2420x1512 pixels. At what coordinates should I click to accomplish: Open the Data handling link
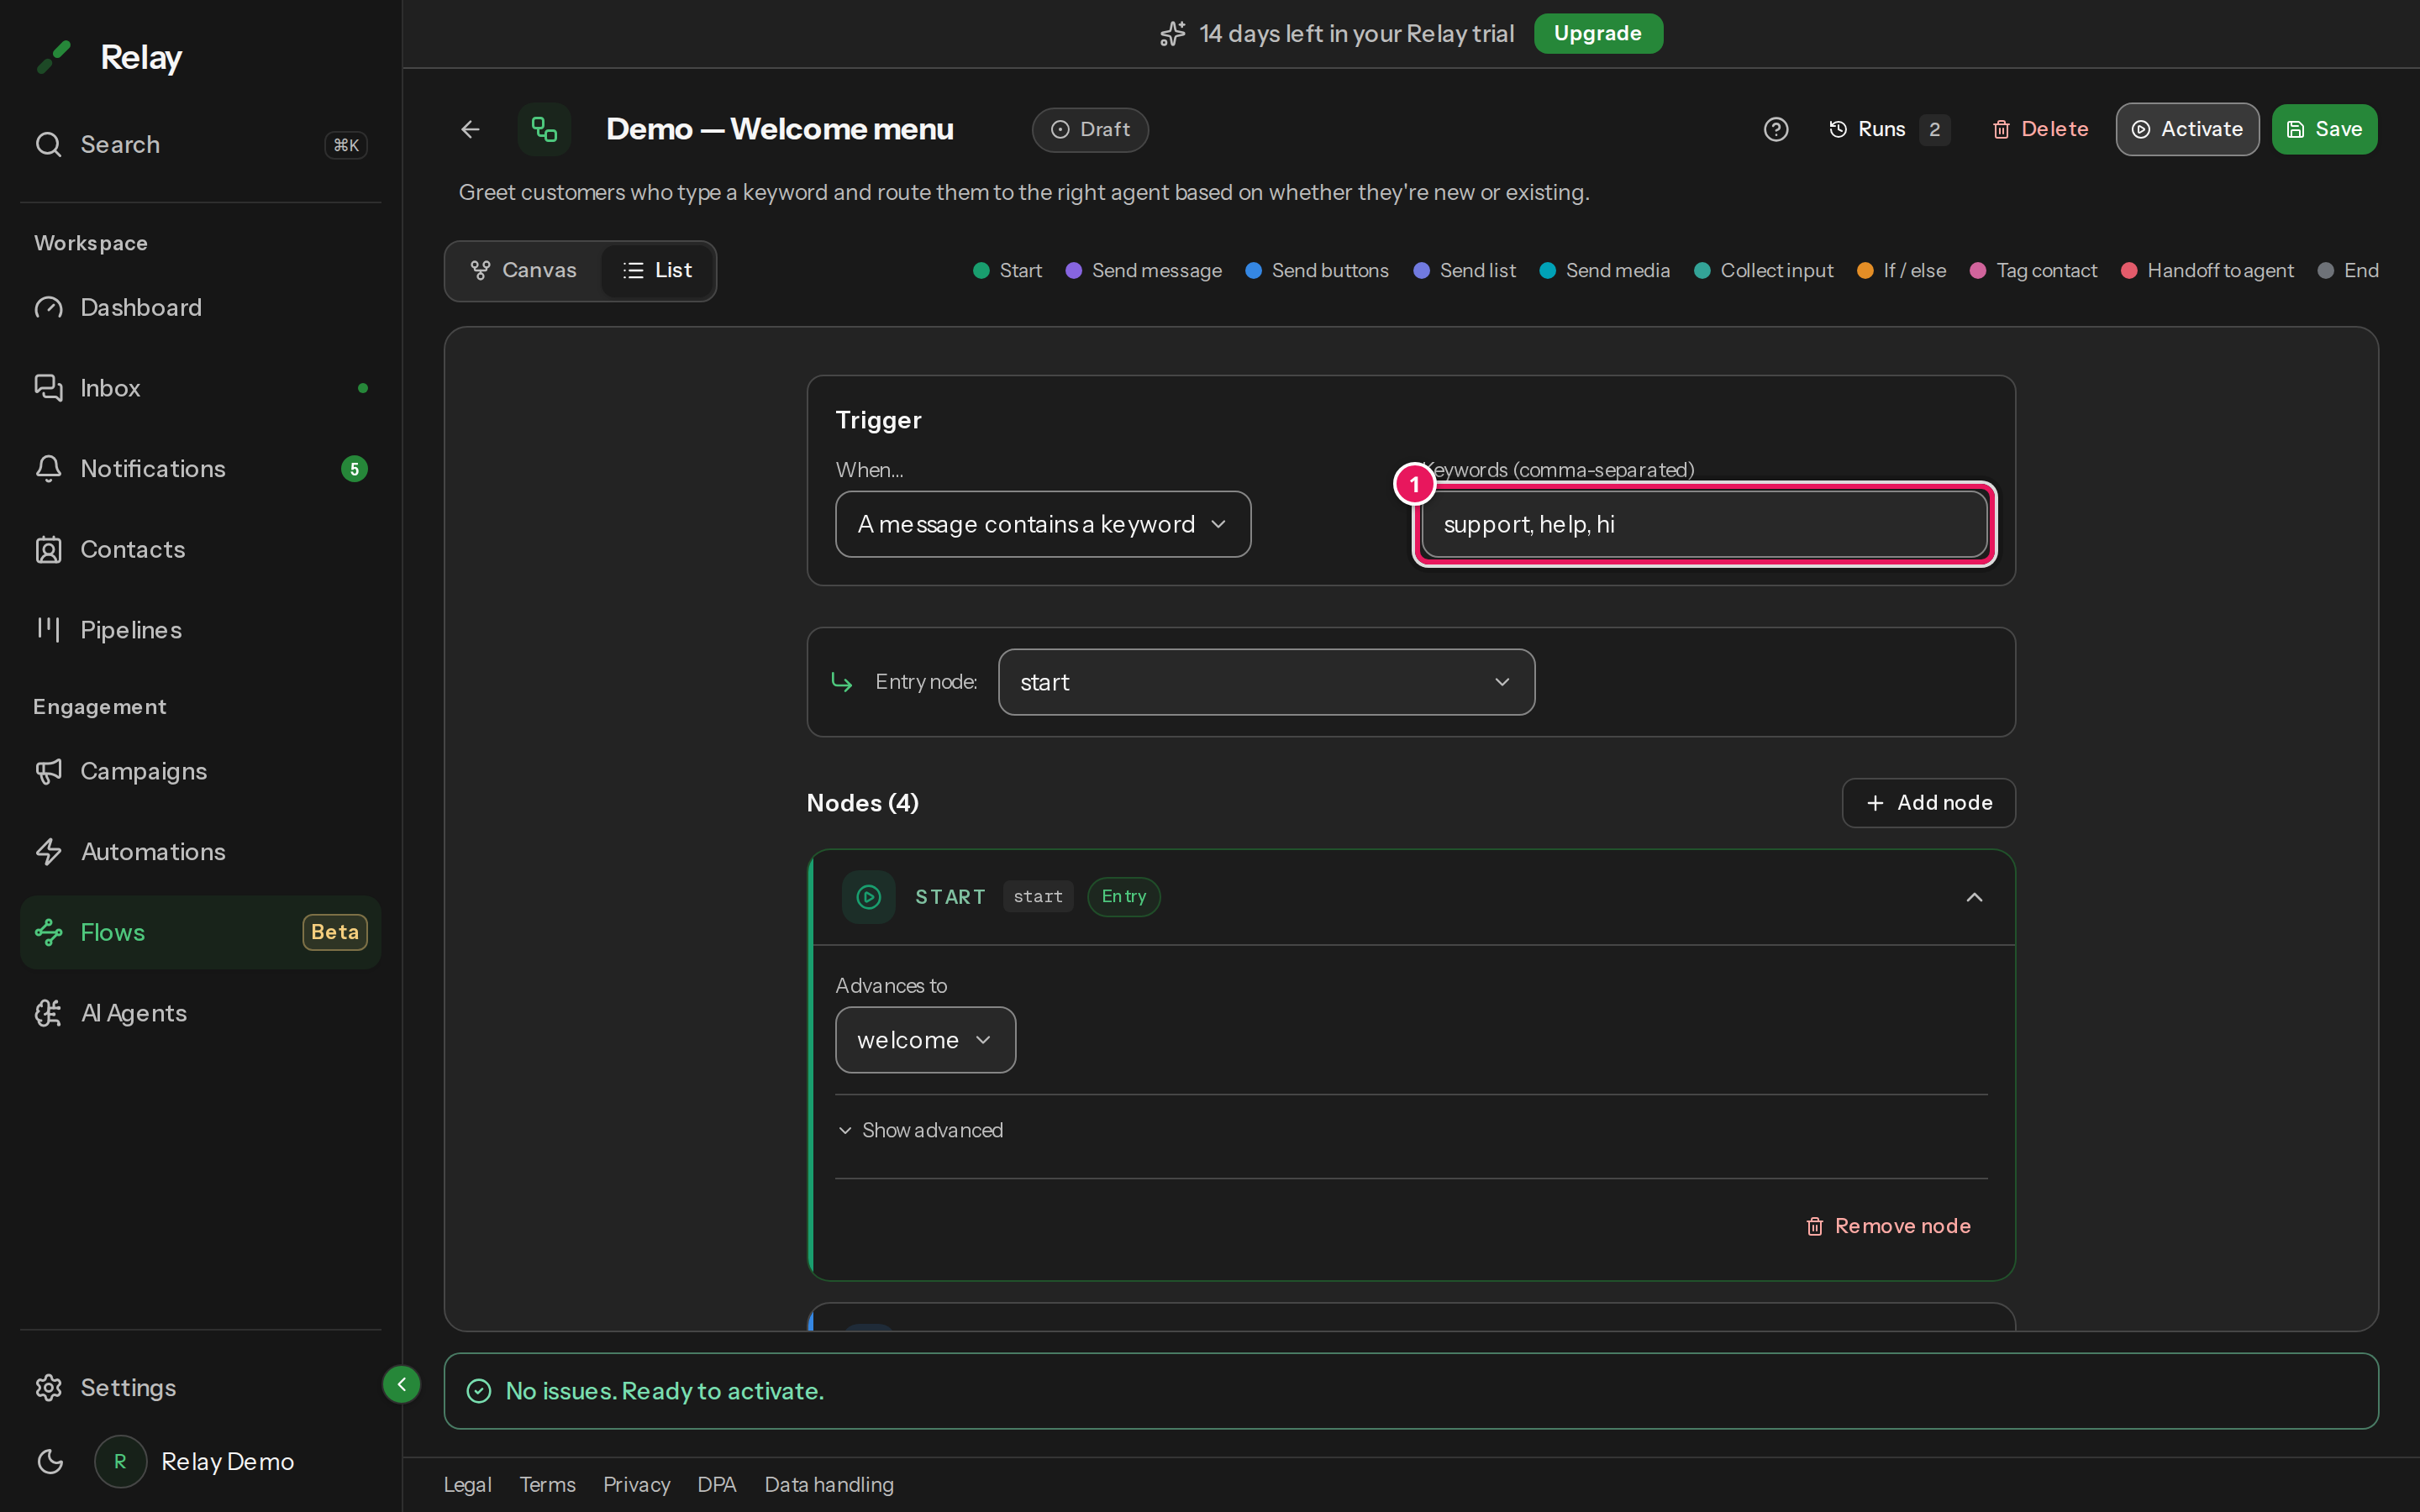(x=829, y=1484)
